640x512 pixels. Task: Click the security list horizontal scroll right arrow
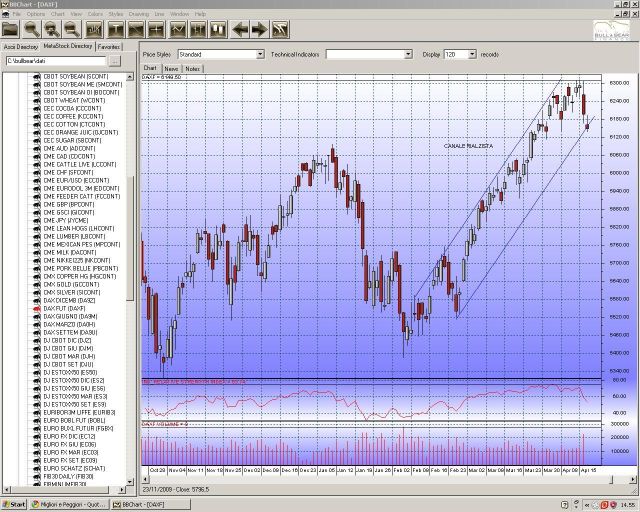(x=122, y=489)
